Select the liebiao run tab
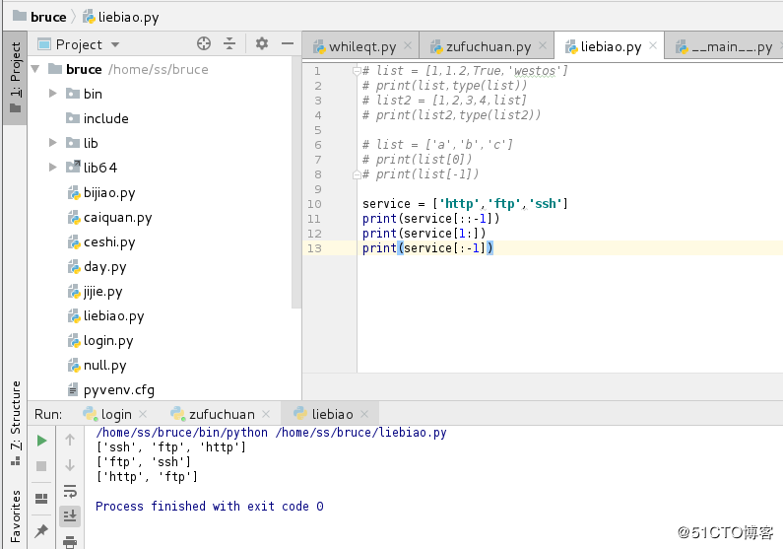 click(332, 414)
